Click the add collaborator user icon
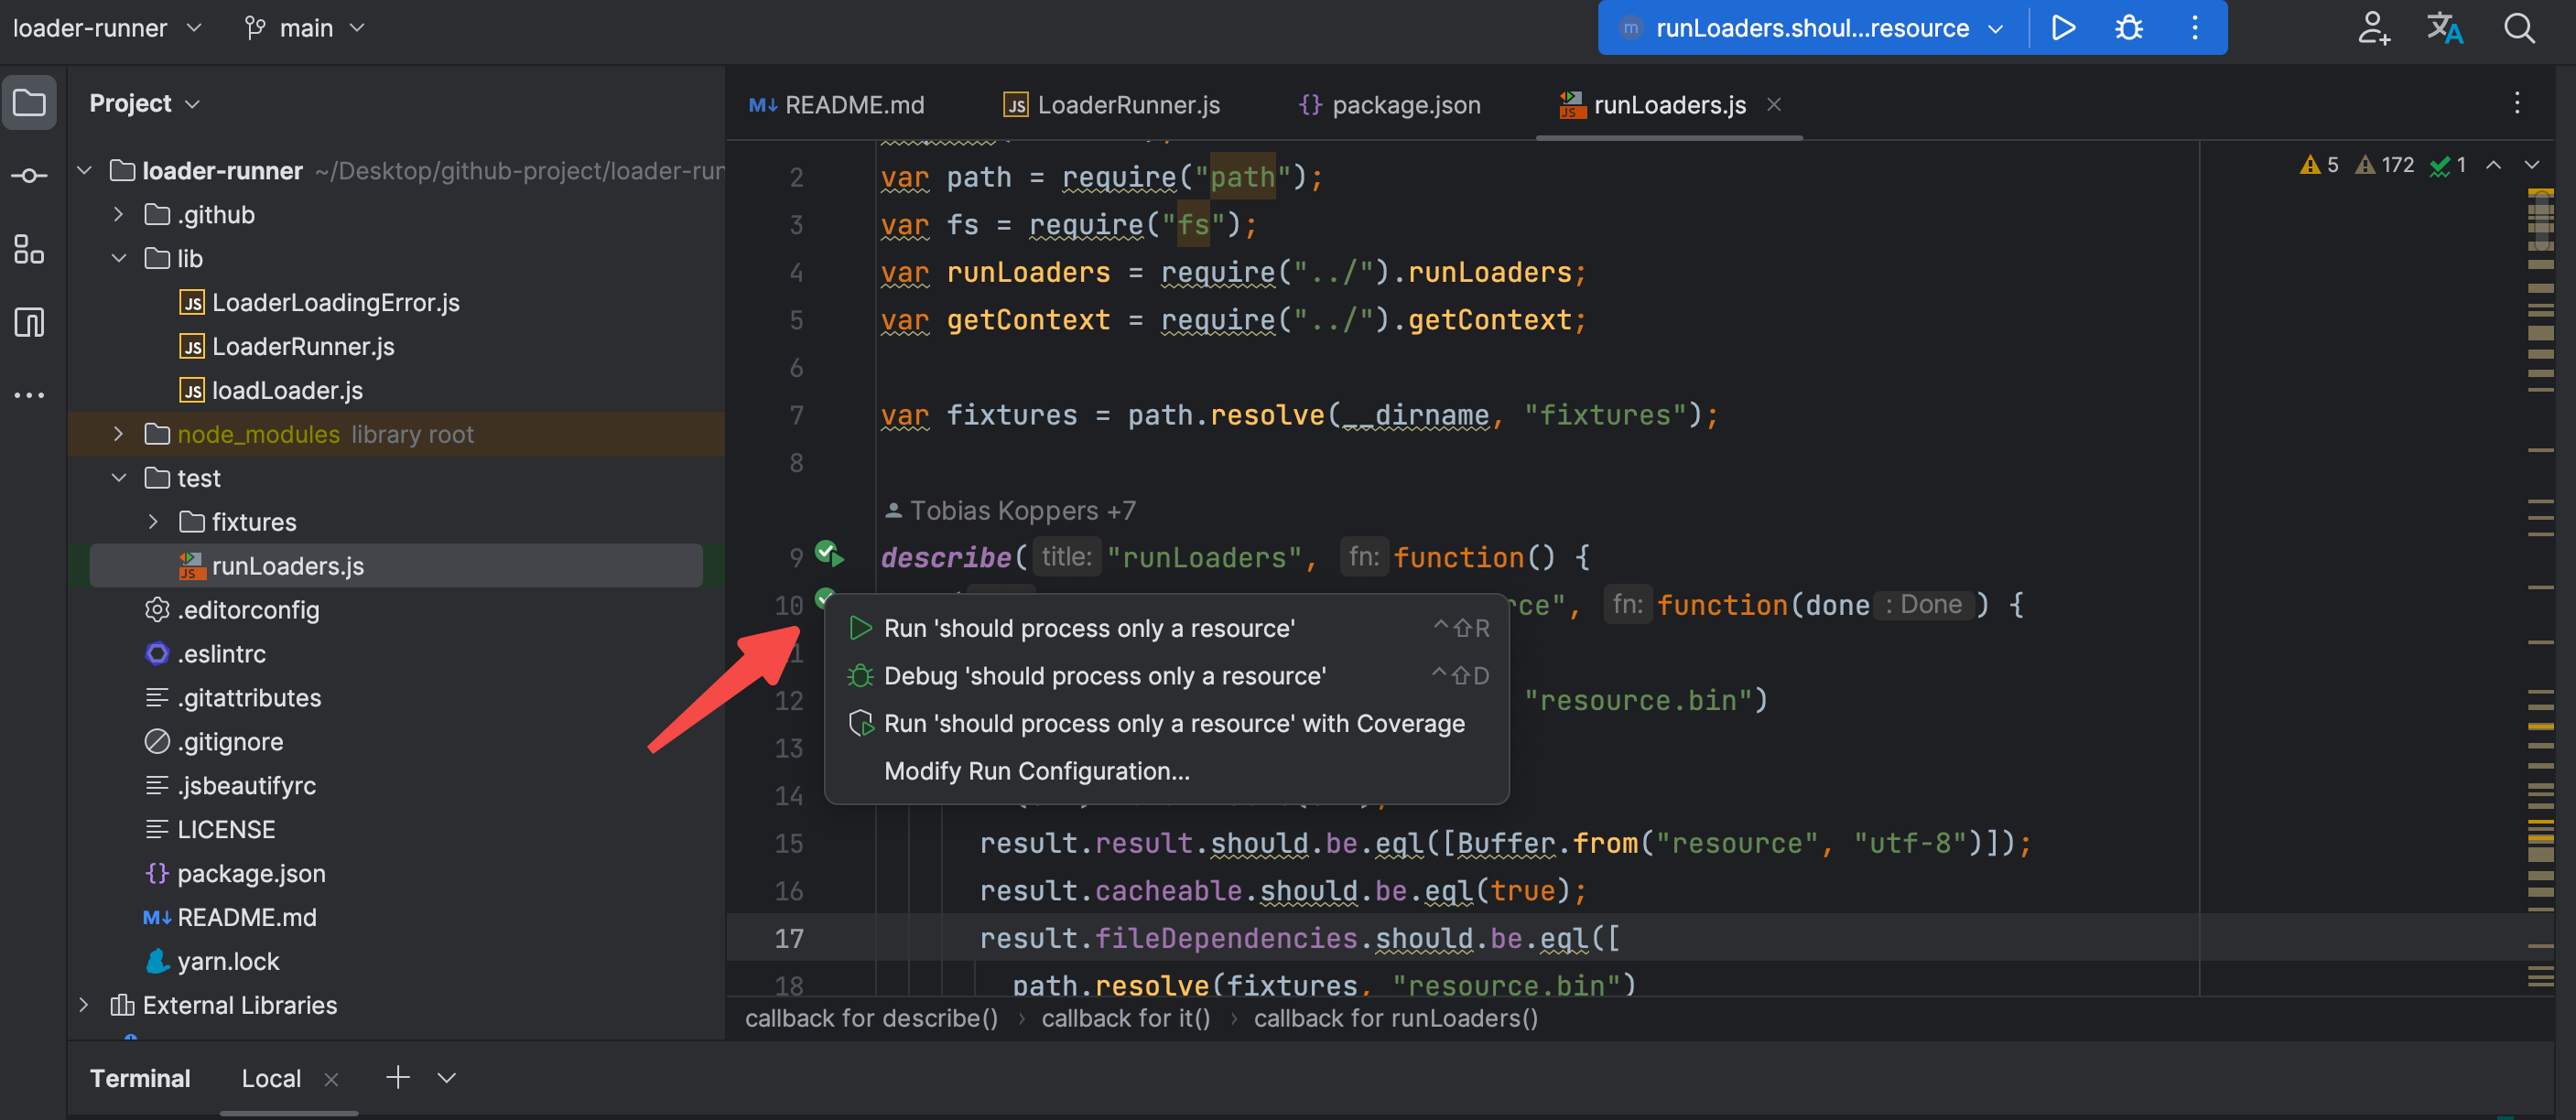Viewport: 2576px width, 1120px height. point(2373,28)
